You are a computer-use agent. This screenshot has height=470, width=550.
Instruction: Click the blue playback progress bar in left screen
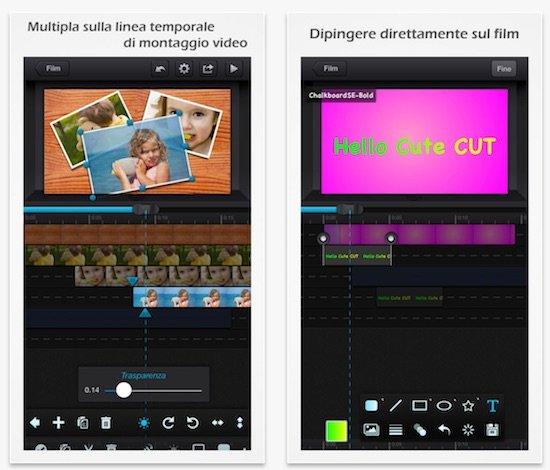pyautogui.click(x=79, y=210)
